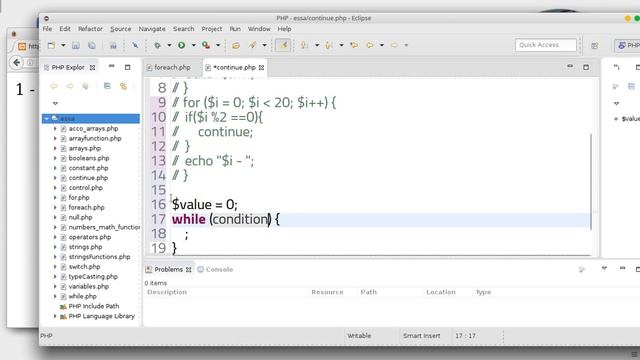The image size is (640, 360).
Task: Open the Back history dropdown arrow
Action: [x=382, y=45]
